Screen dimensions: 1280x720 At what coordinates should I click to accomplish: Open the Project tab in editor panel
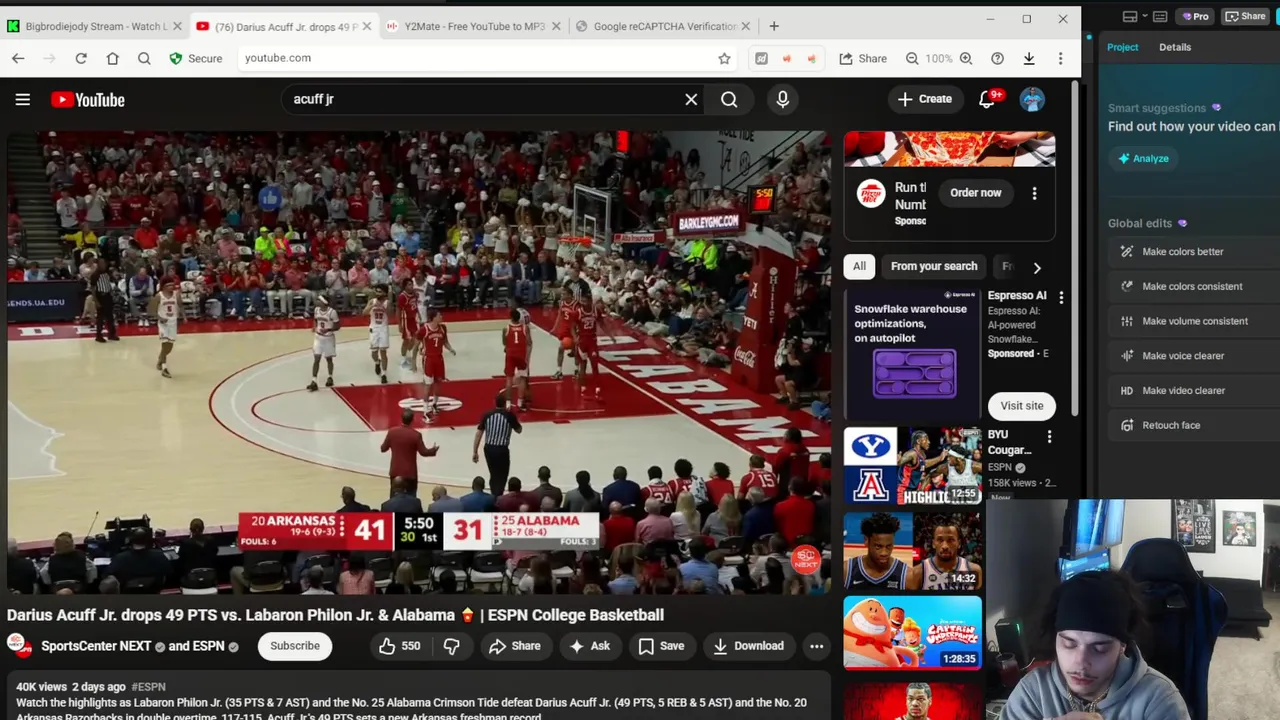coord(1122,47)
